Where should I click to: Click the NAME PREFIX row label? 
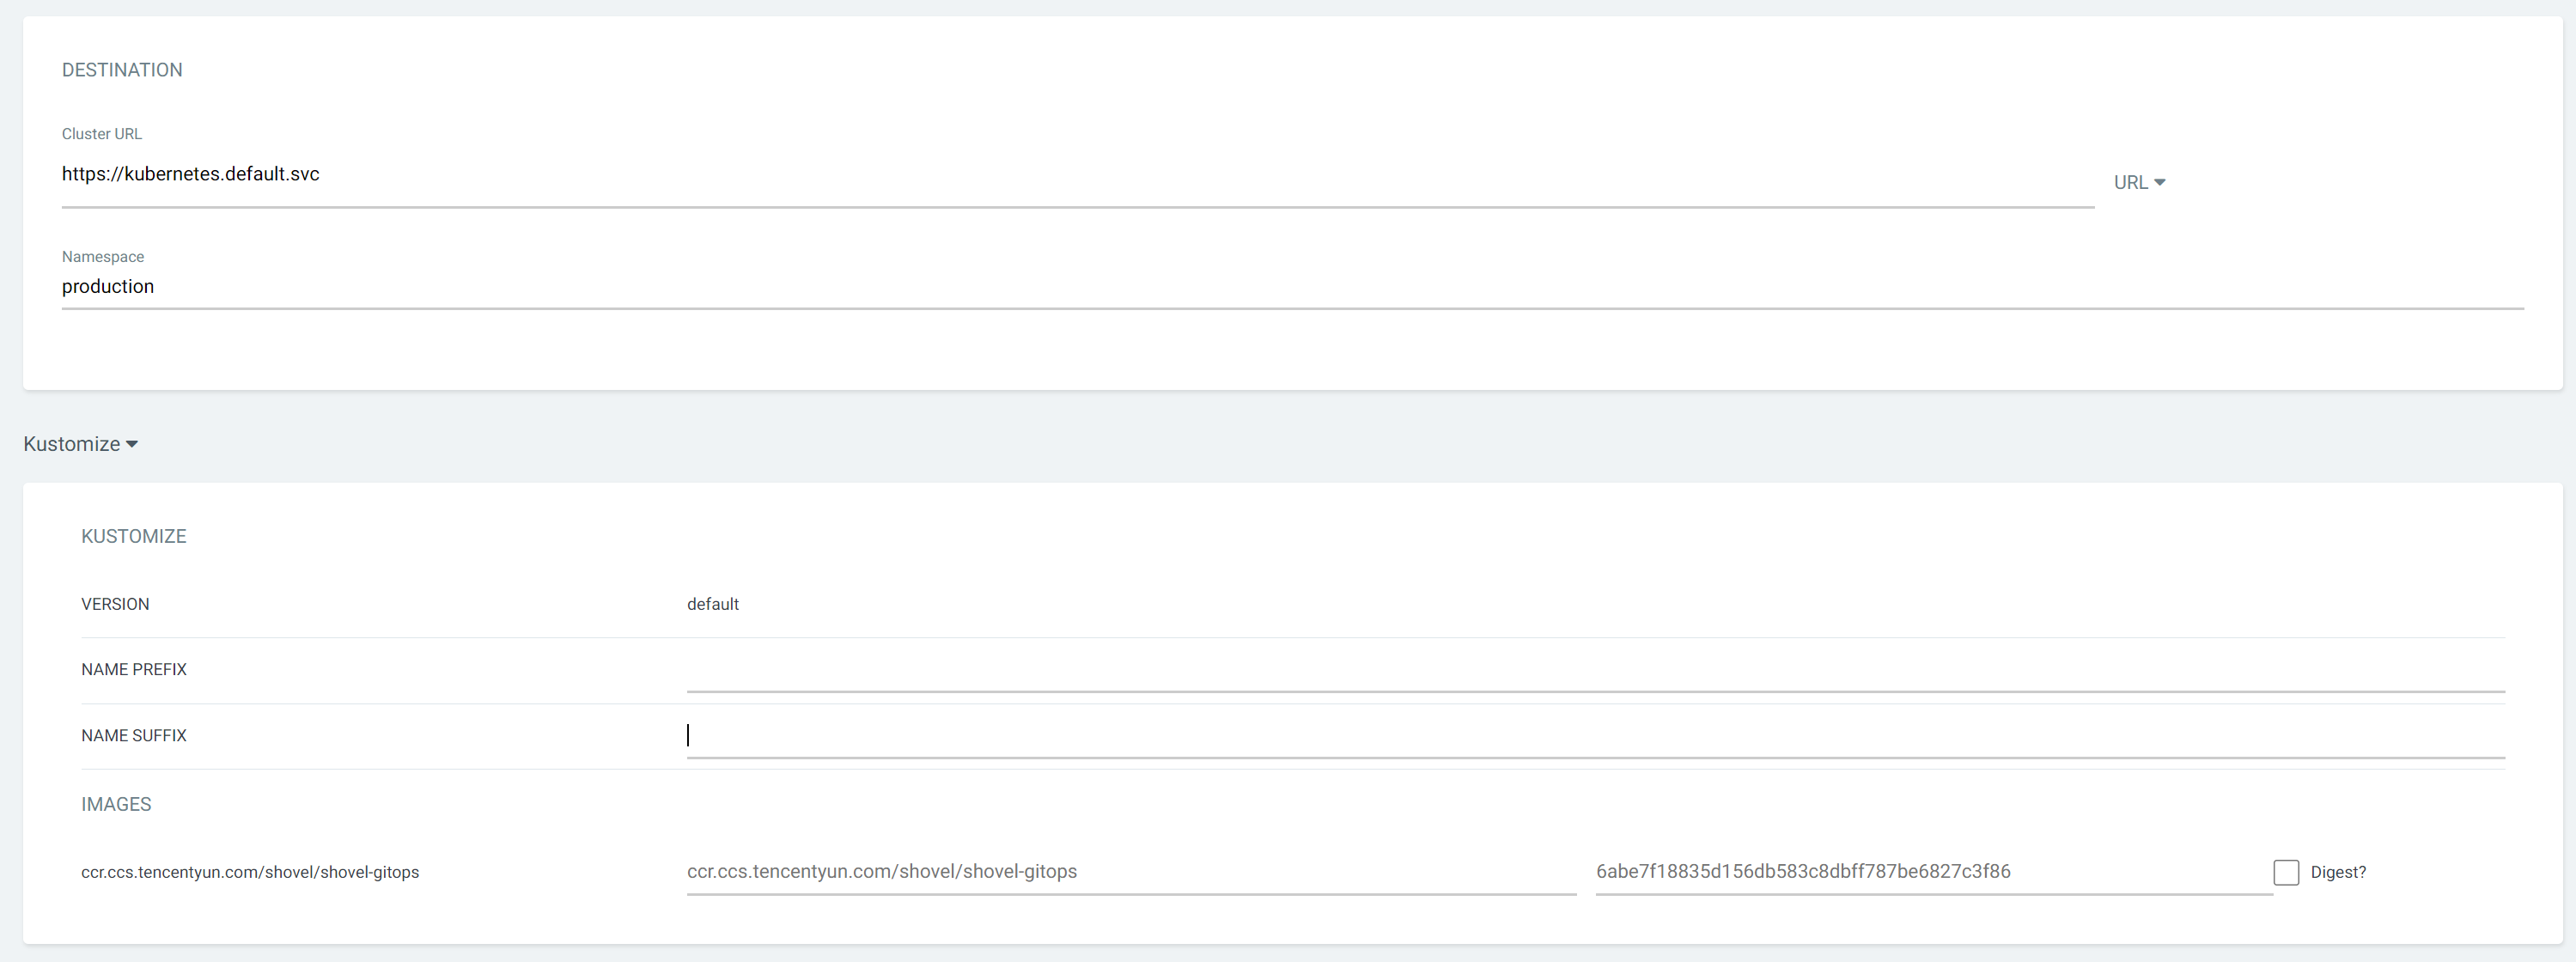click(x=134, y=670)
